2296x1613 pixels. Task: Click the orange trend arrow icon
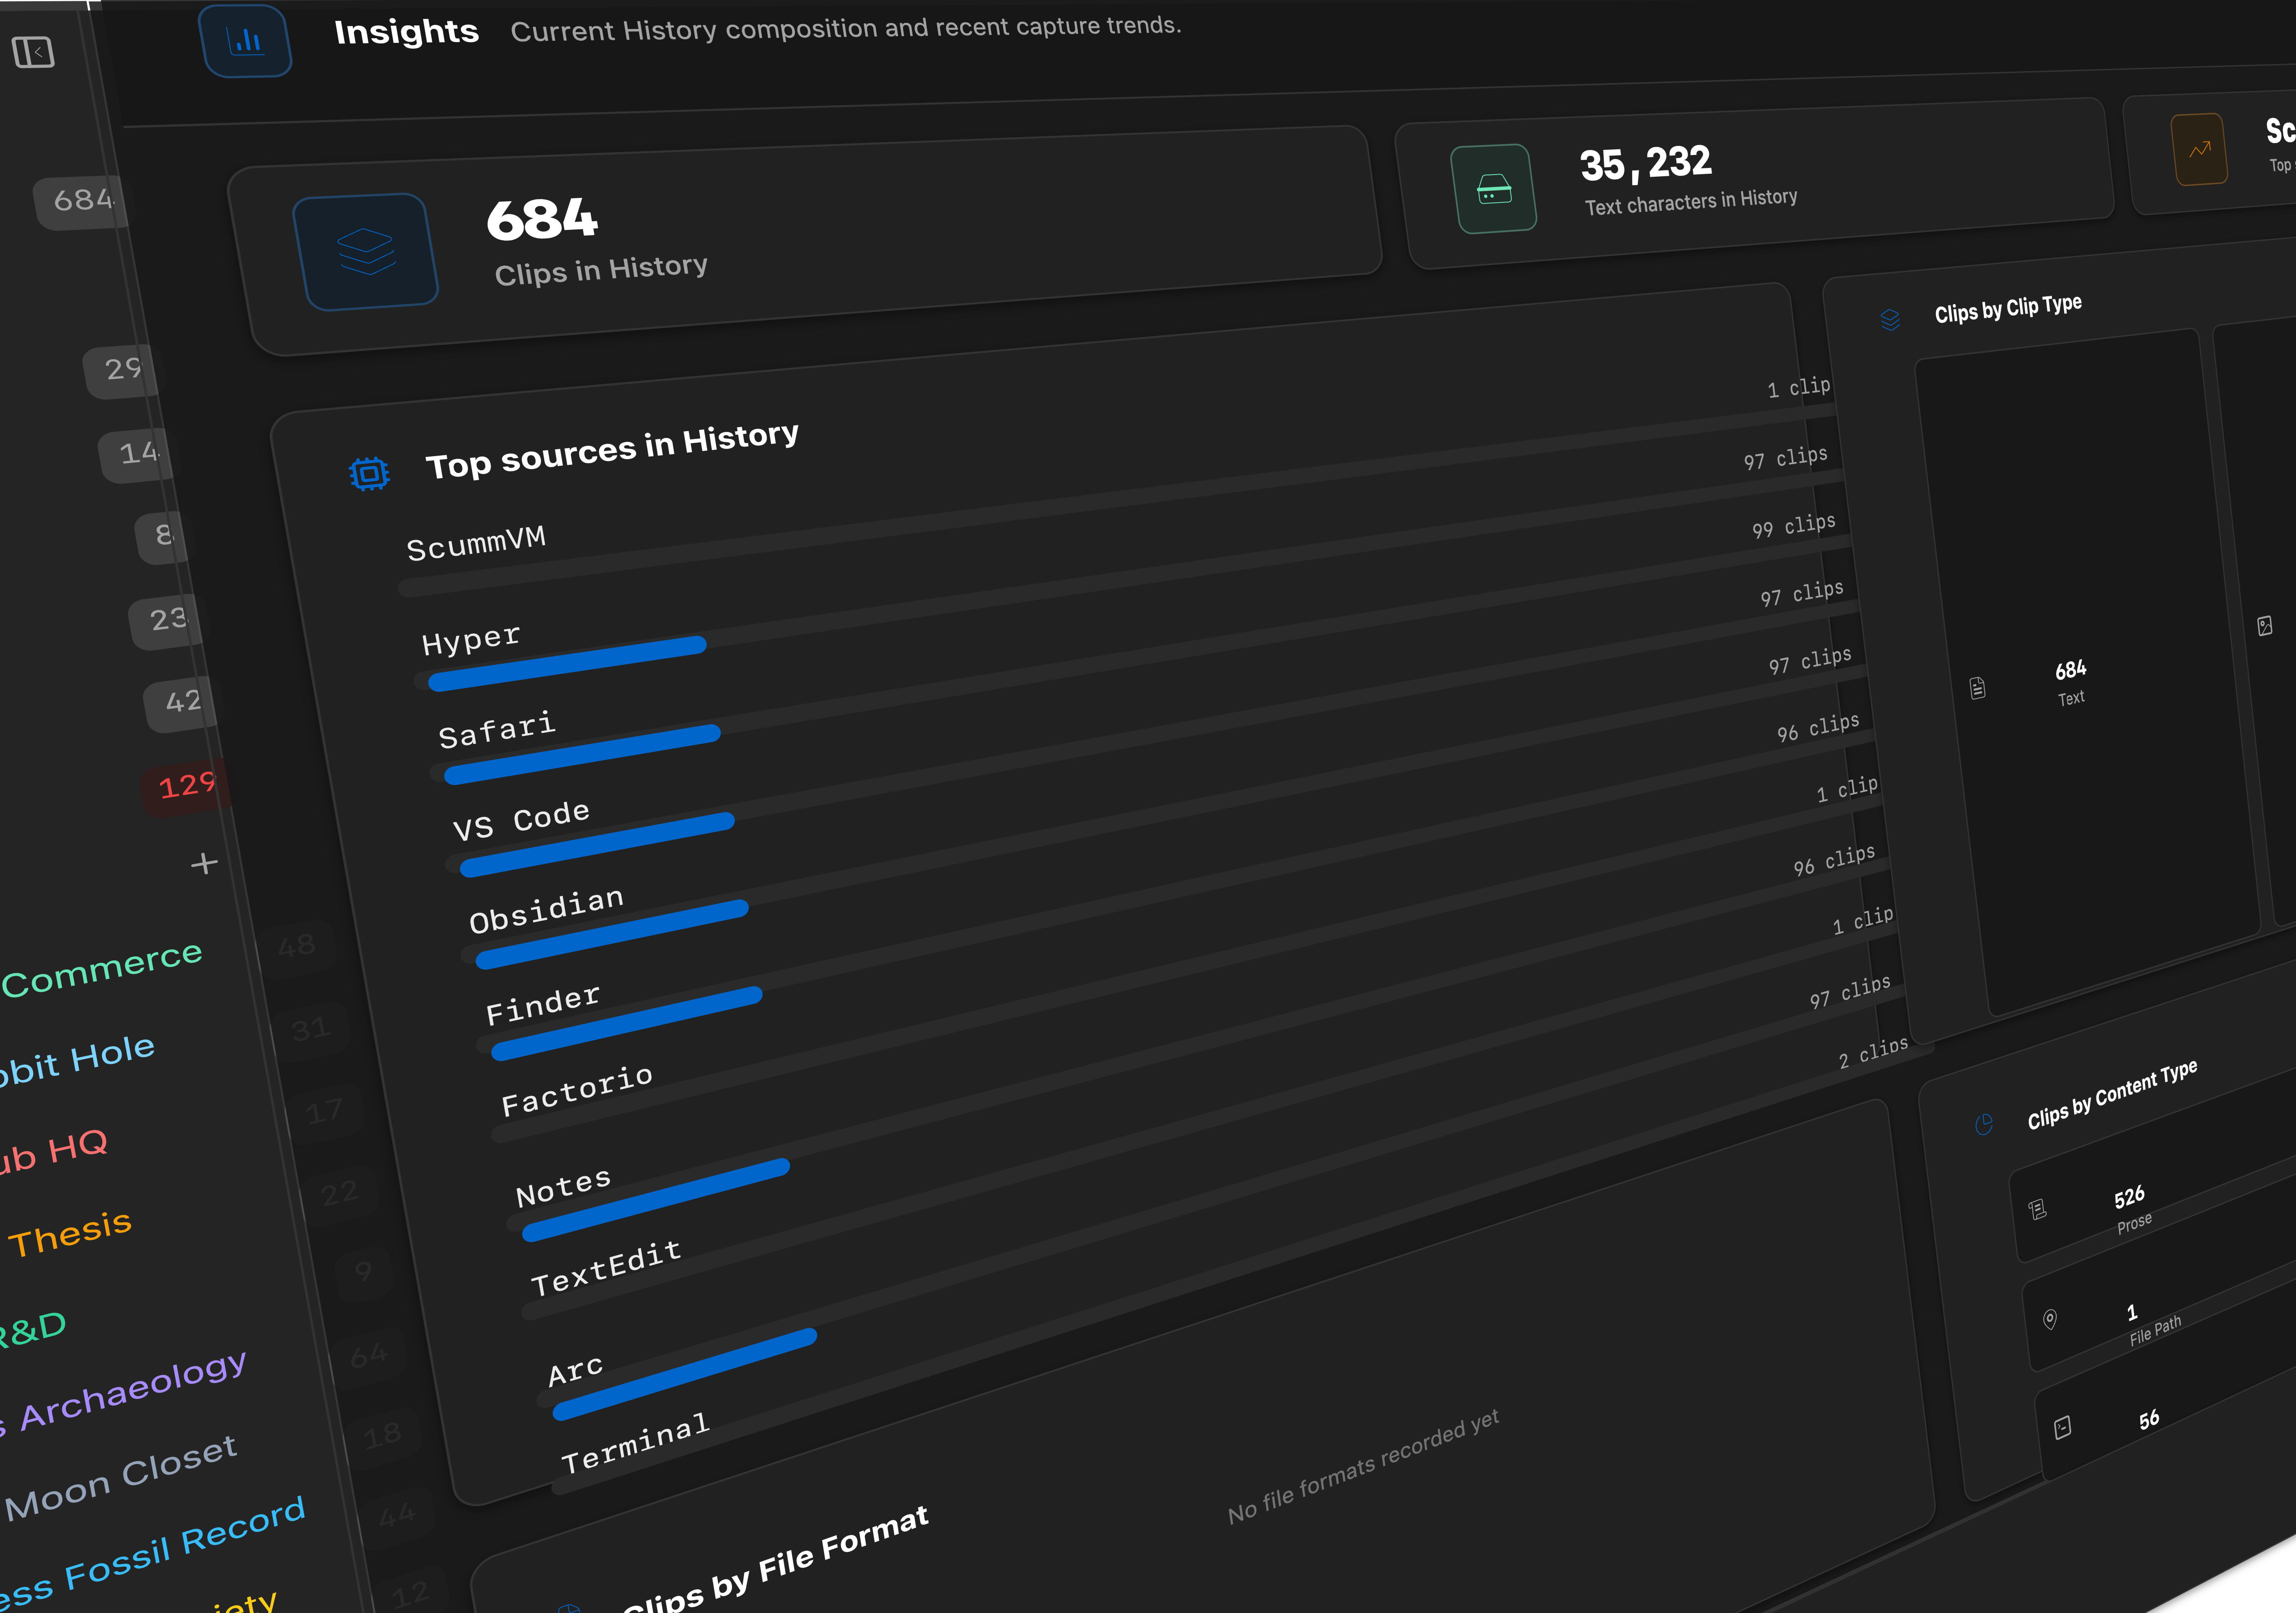click(2199, 149)
